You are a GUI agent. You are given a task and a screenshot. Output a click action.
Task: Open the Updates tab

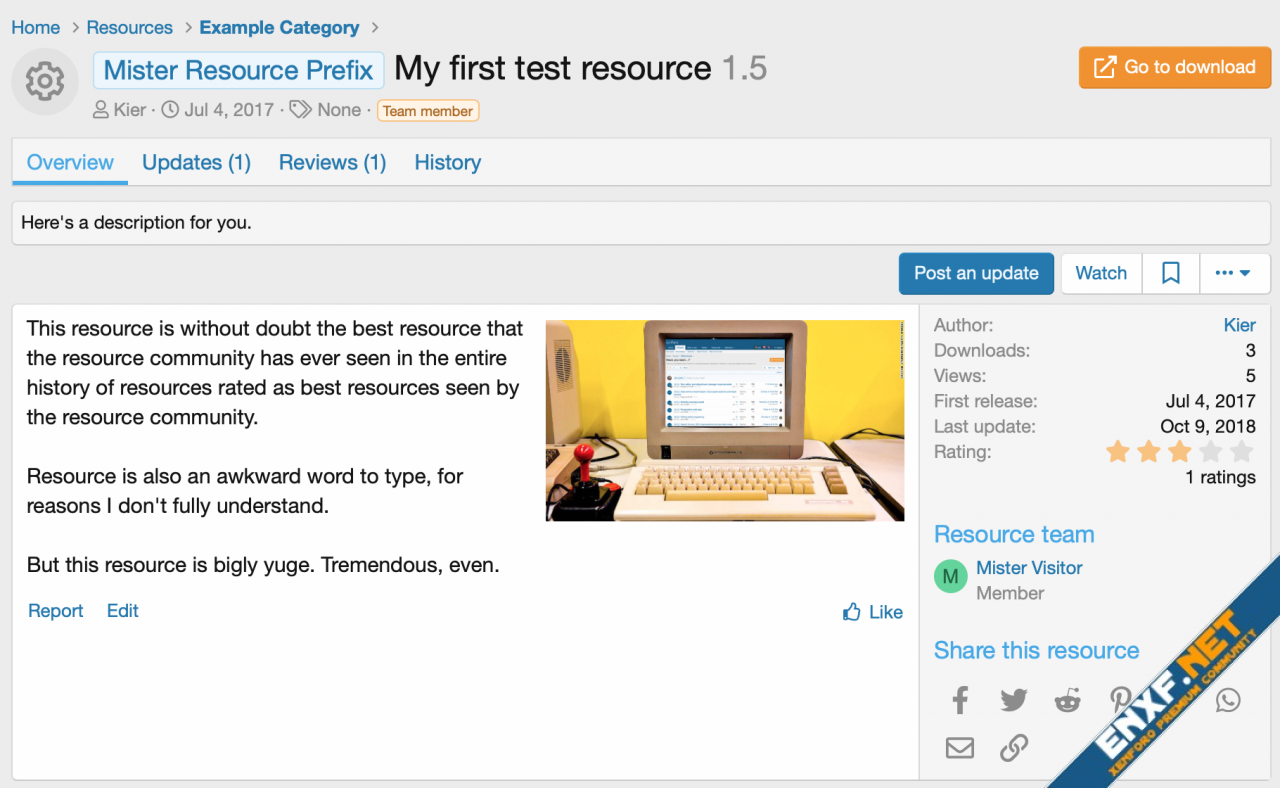pos(196,162)
